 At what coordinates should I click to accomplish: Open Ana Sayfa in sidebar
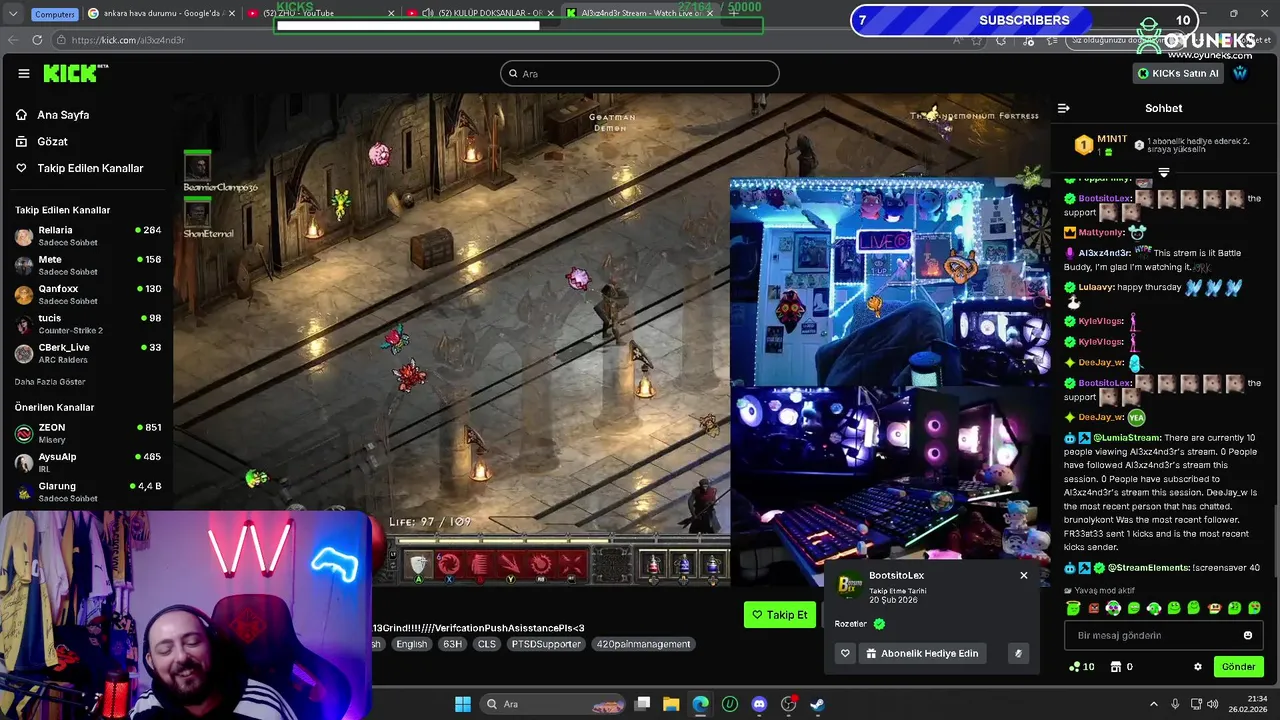click(62, 115)
